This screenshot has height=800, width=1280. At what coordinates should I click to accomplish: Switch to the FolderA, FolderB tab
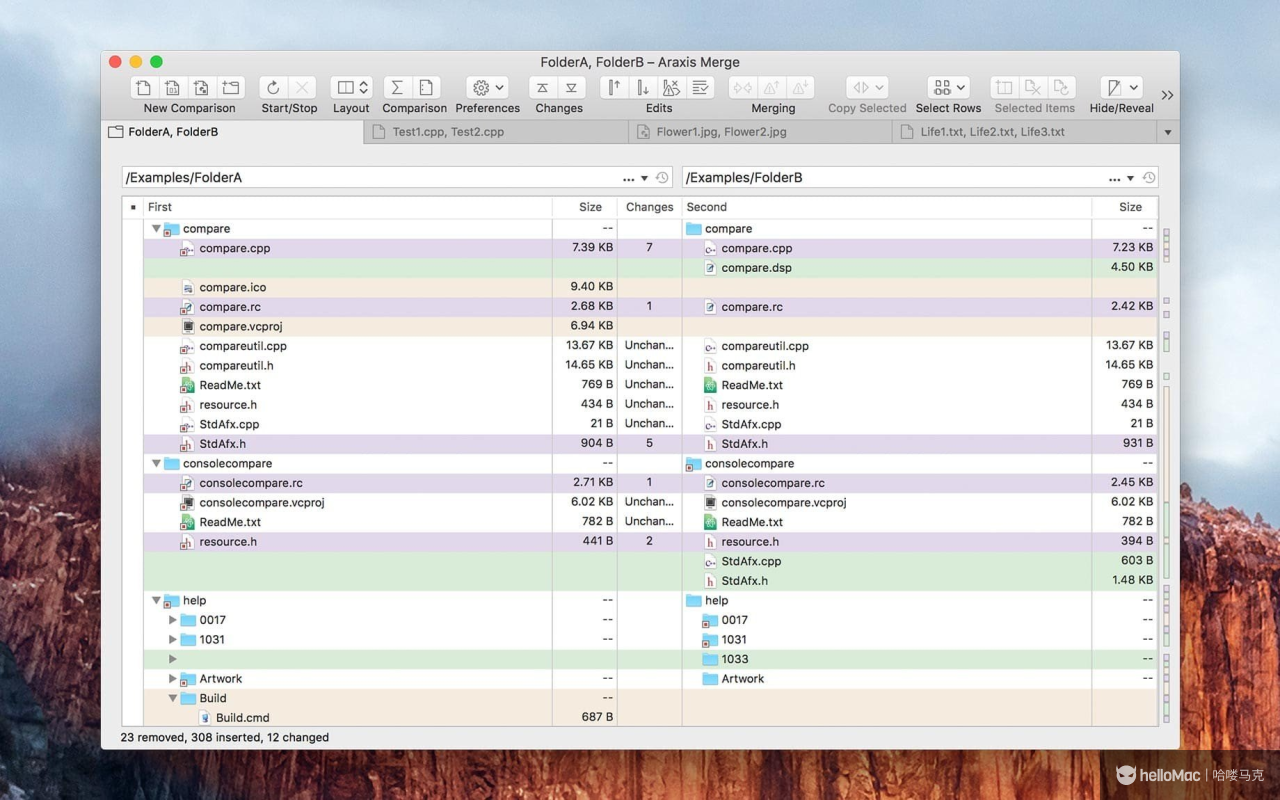[x=232, y=132]
